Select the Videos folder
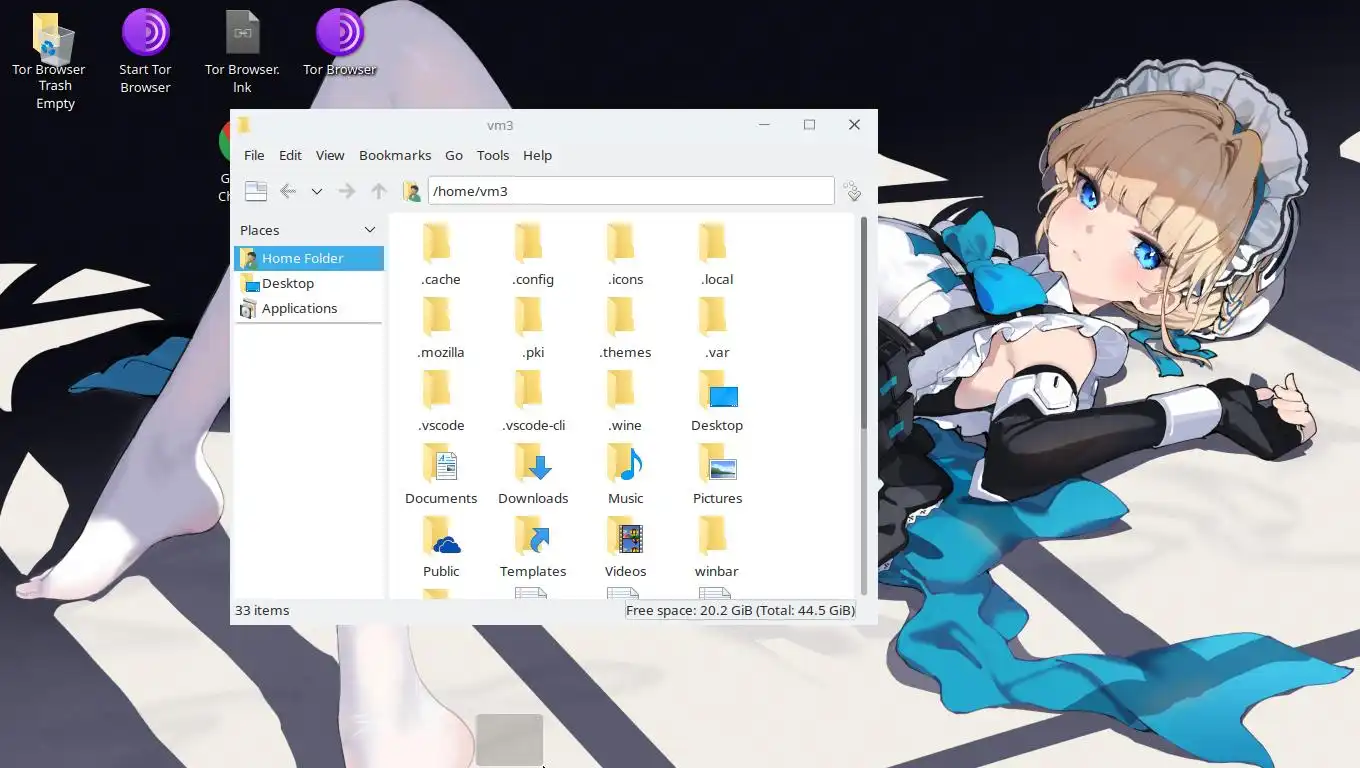Screen dimensions: 1360x768 625,547
